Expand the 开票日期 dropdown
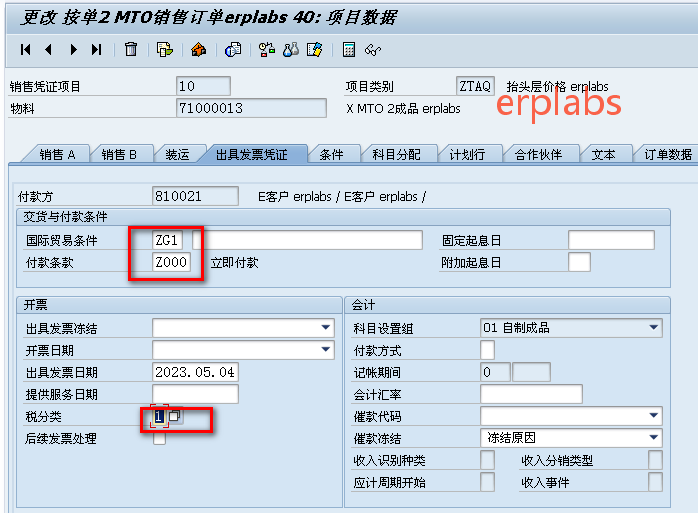The image size is (698, 513). coord(326,350)
